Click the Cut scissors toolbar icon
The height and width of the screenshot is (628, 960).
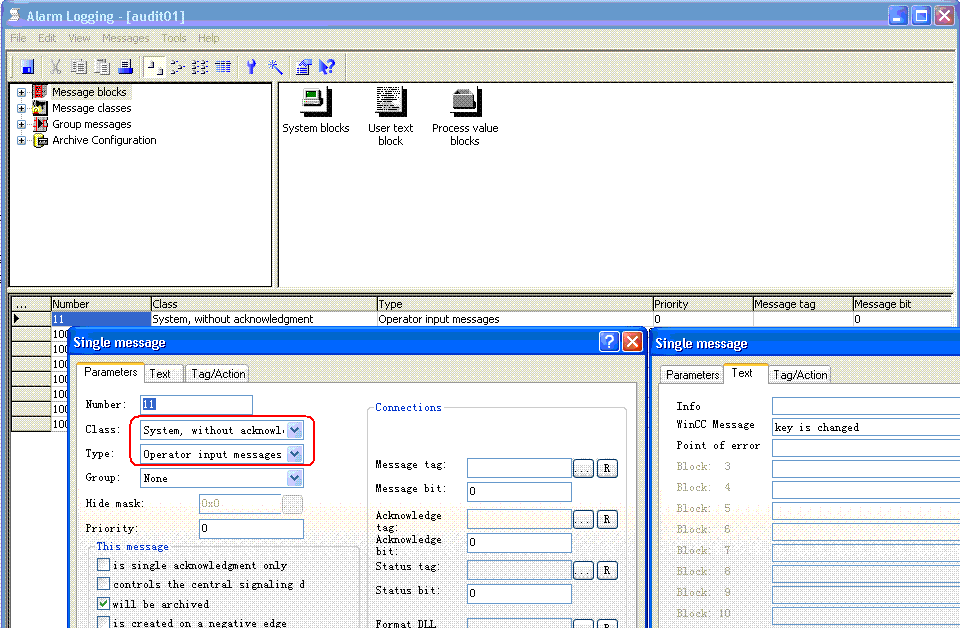pyautogui.click(x=56, y=67)
